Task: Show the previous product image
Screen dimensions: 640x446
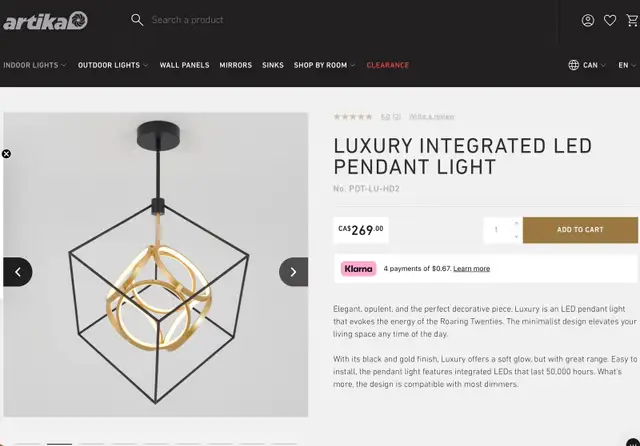Action: (x=18, y=271)
